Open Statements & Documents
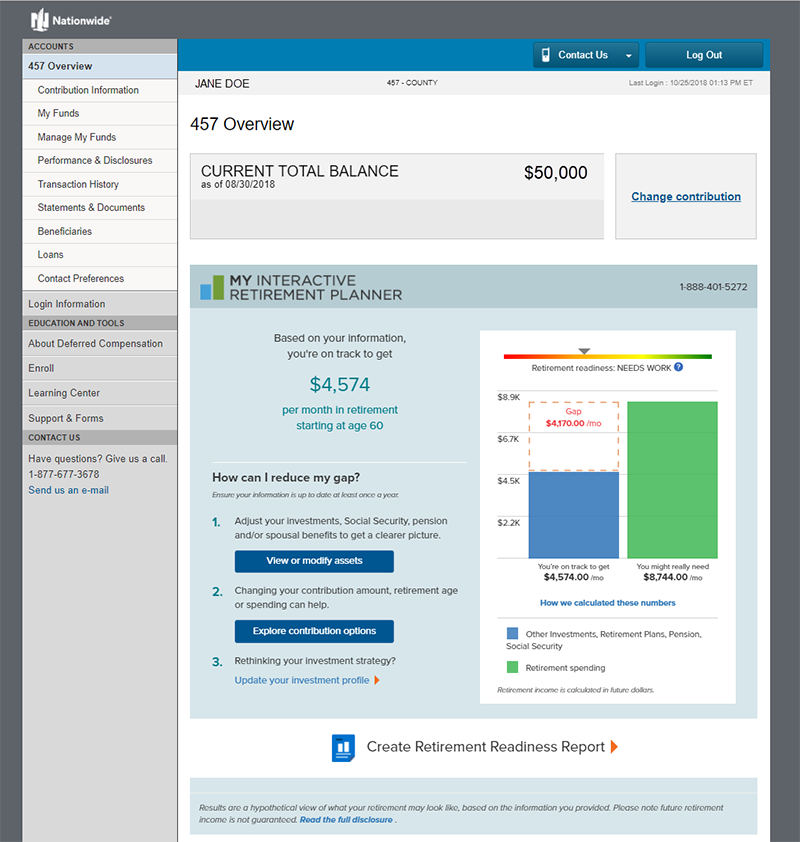The width and height of the screenshot is (800, 842). 100,207
